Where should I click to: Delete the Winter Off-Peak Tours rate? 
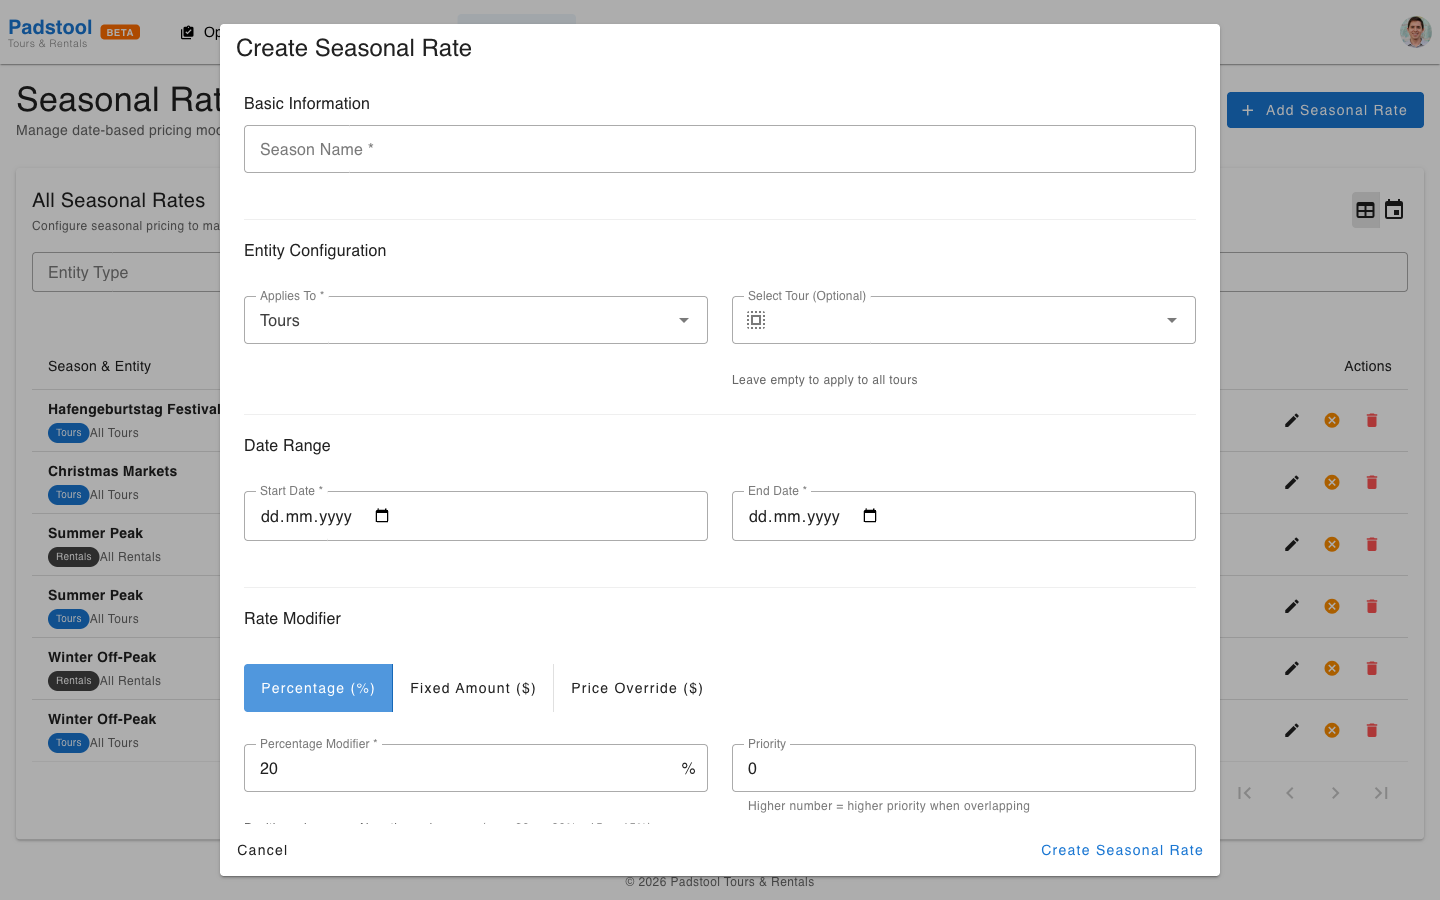click(1372, 730)
